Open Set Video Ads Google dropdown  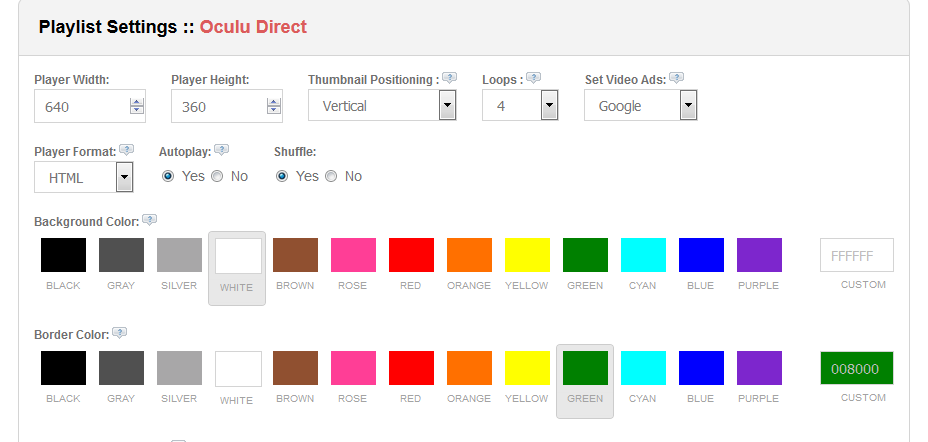(x=640, y=106)
